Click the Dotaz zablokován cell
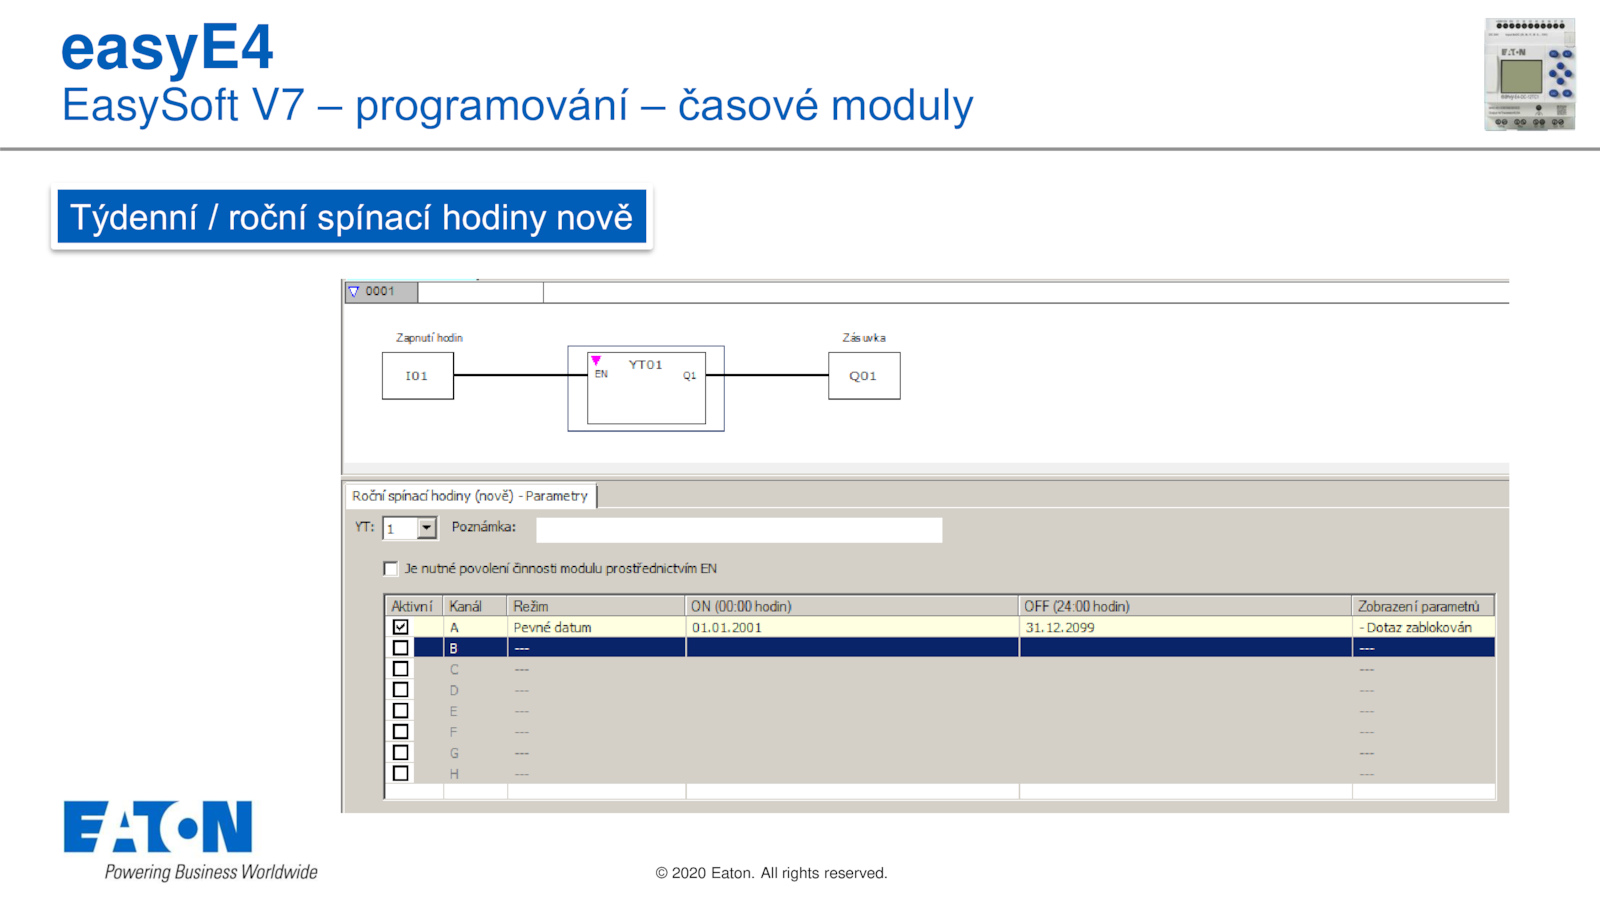 coord(1423,627)
